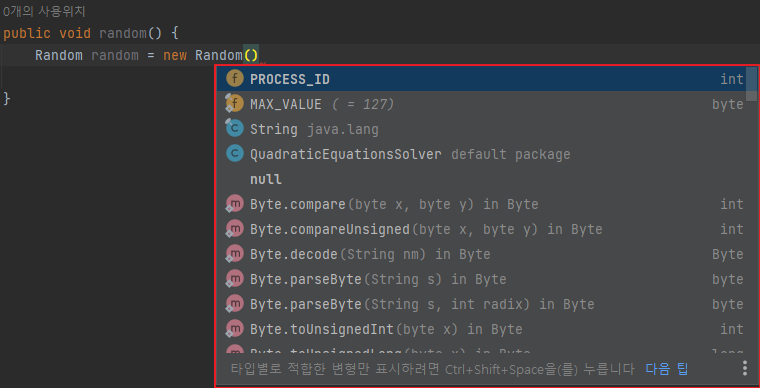Click the 0개의 사용위치 usages hint
This screenshot has height=388, width=760.
[44, 11]
